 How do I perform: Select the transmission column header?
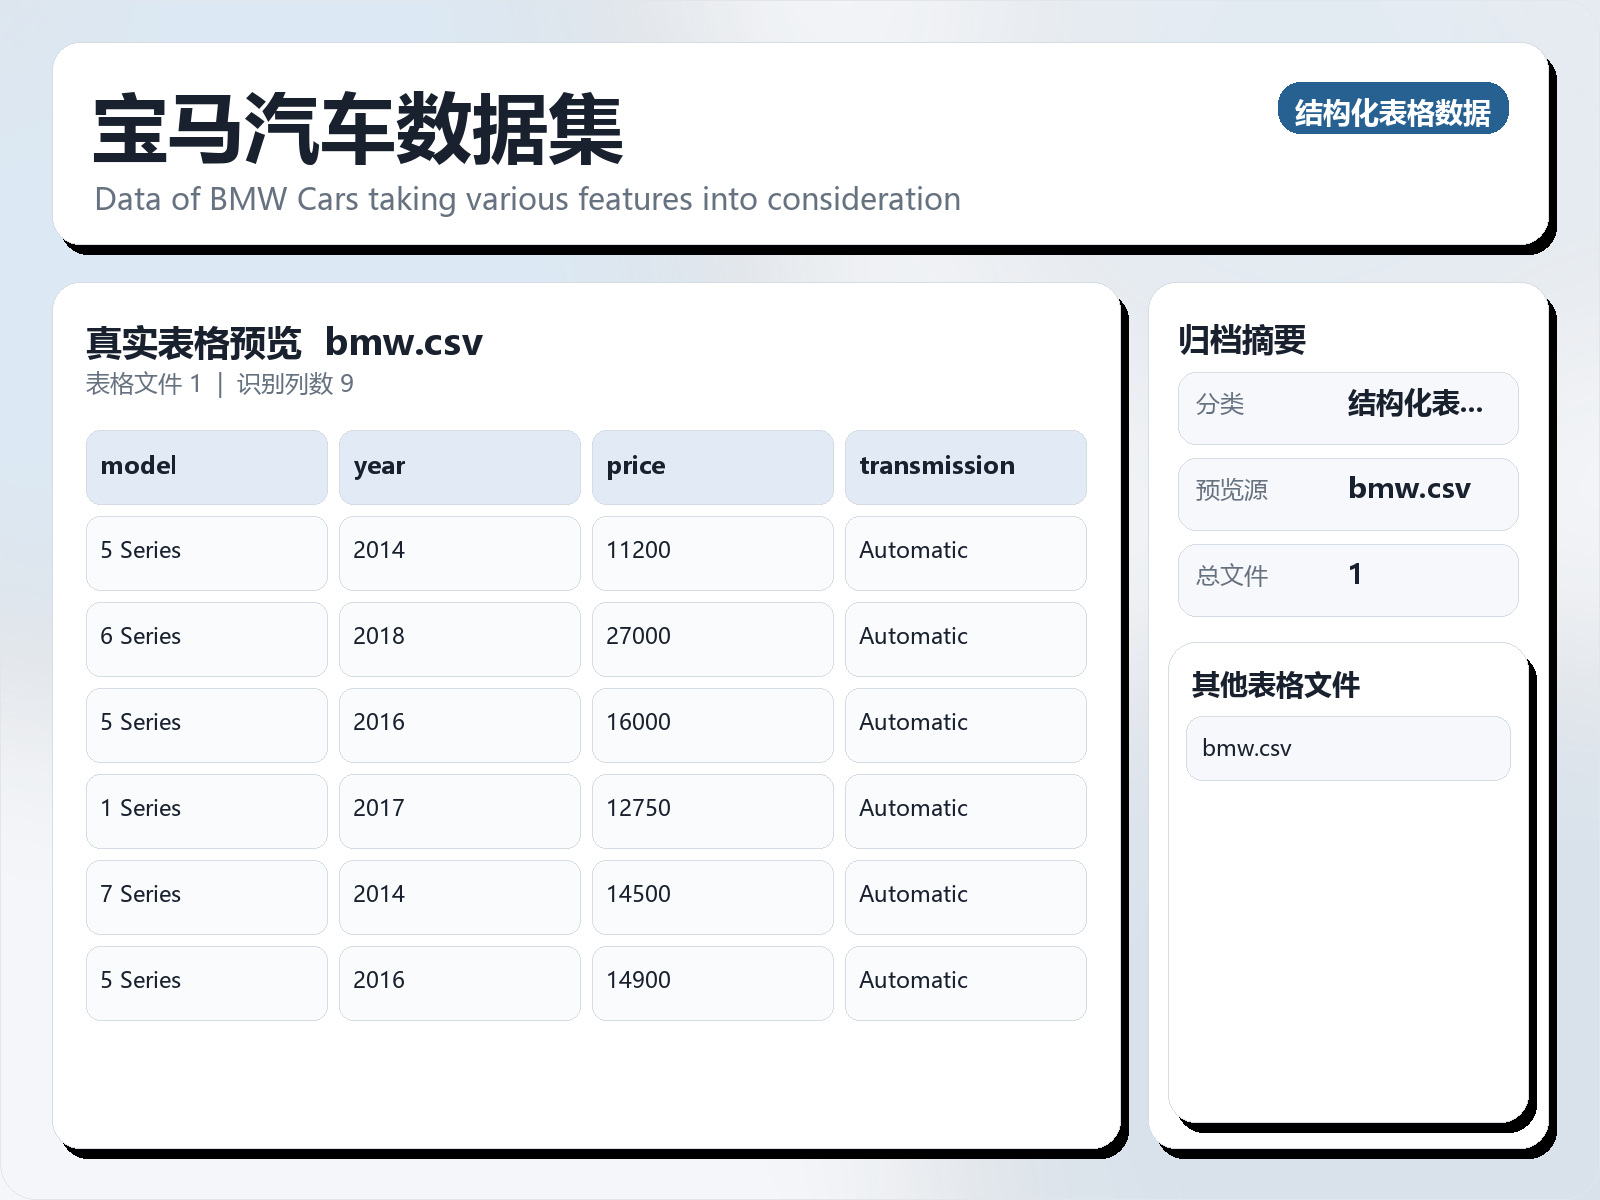coord(965,466)
